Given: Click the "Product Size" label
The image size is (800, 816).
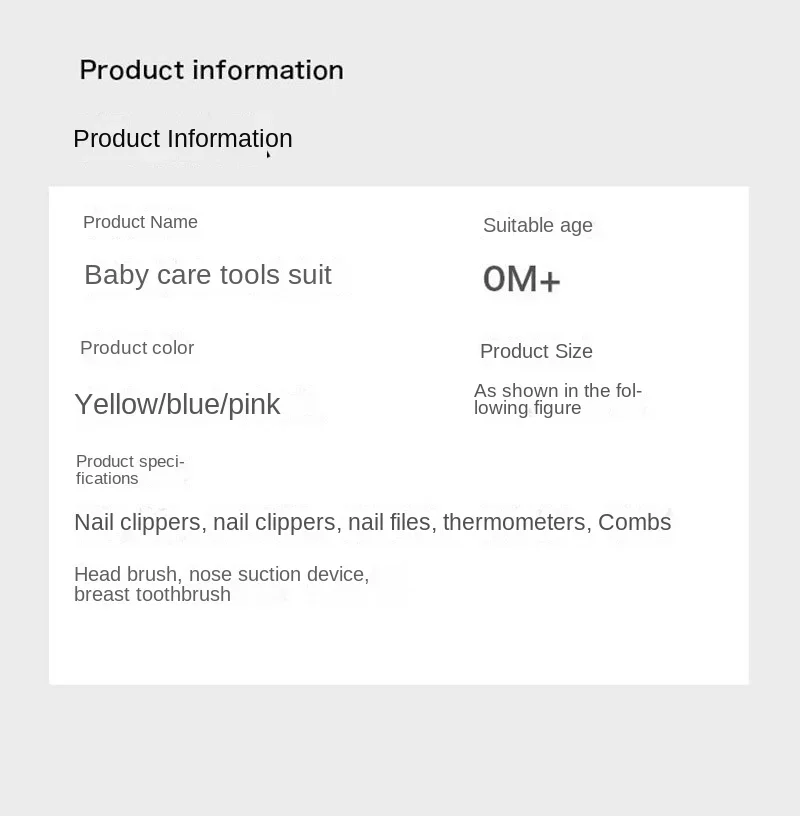Looking at the screenshot, I should 536,351.
